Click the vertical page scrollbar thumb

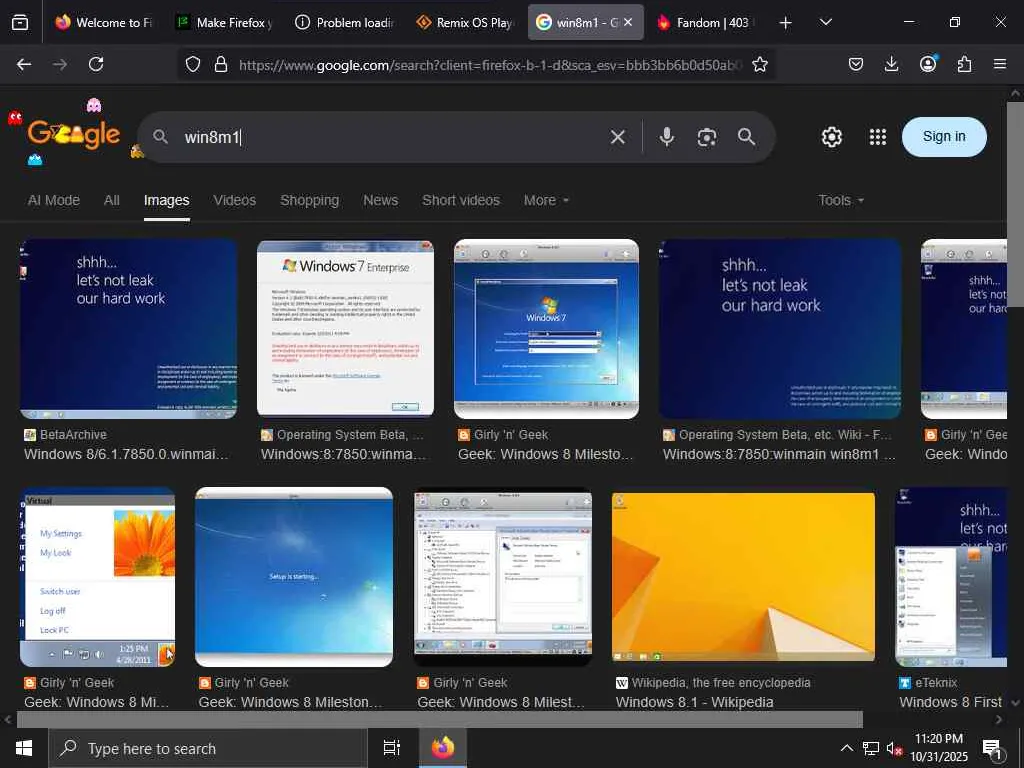[x=1015, y=203]
